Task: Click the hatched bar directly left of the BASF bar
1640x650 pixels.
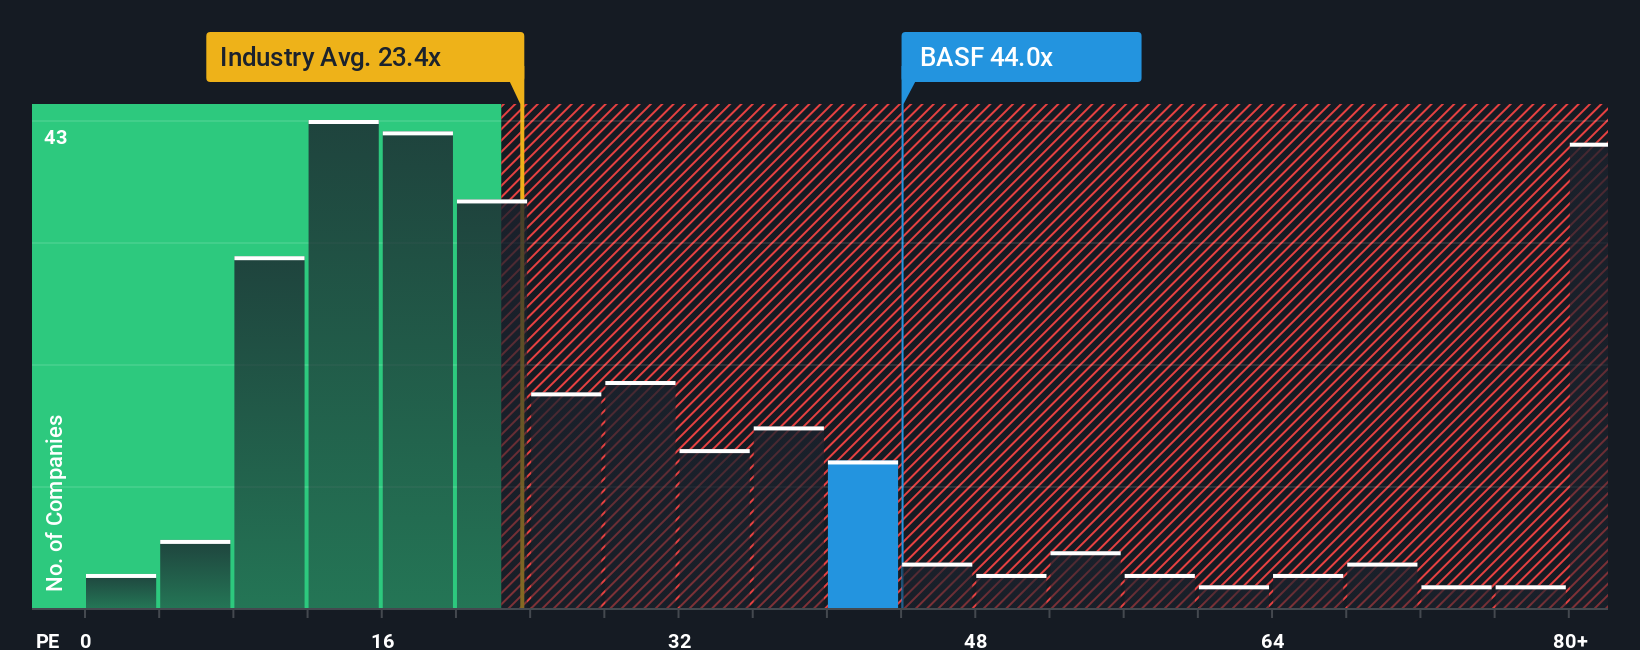Action: [x=789, y=517]
